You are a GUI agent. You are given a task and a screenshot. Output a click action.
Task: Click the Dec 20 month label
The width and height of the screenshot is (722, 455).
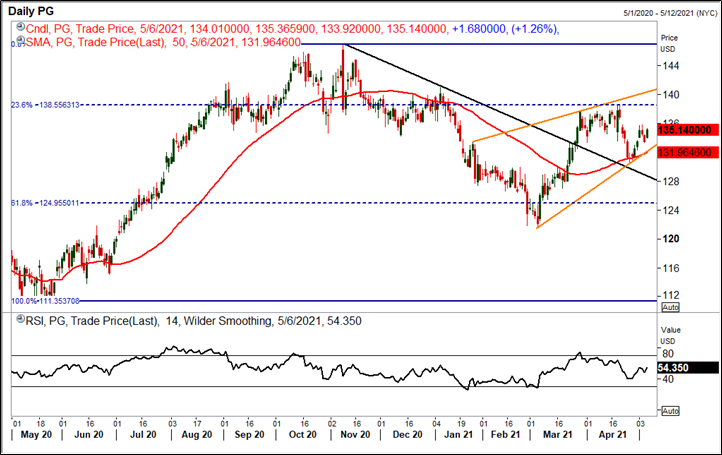click(x=408, y=434)
